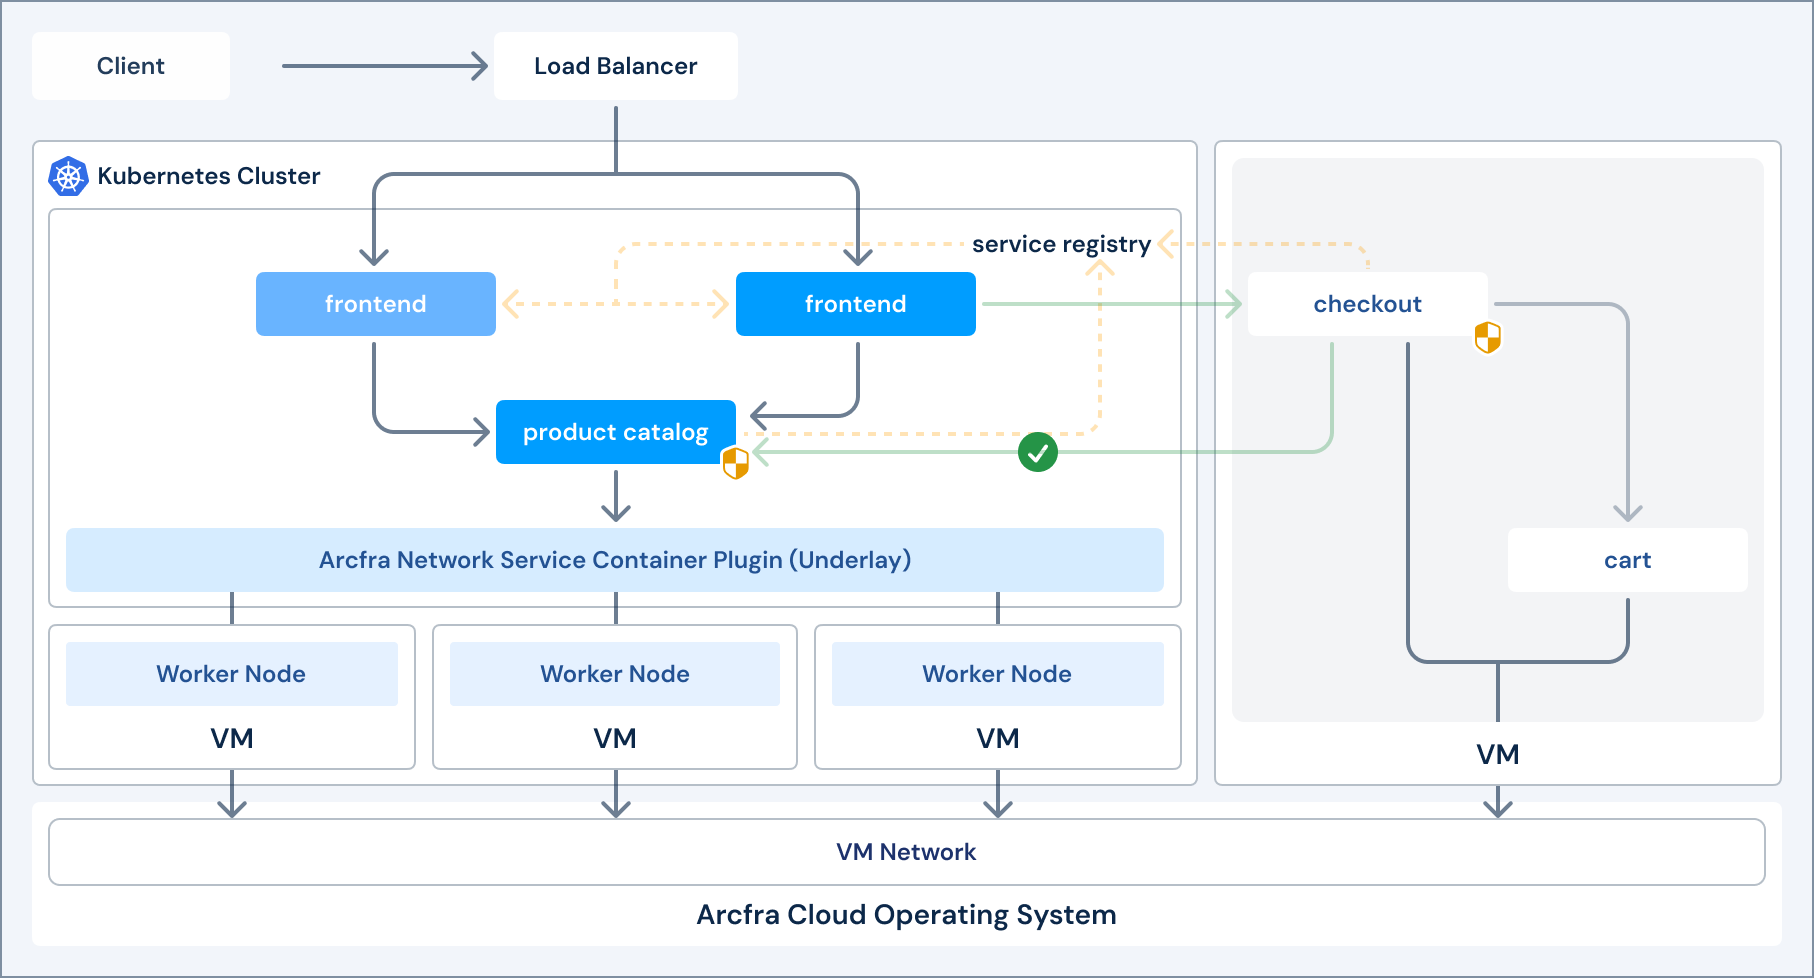This screenshot has width=1814, height=978.
Task: Click the service registry label
Action: pyautogui.click(x=1061, y=244)
